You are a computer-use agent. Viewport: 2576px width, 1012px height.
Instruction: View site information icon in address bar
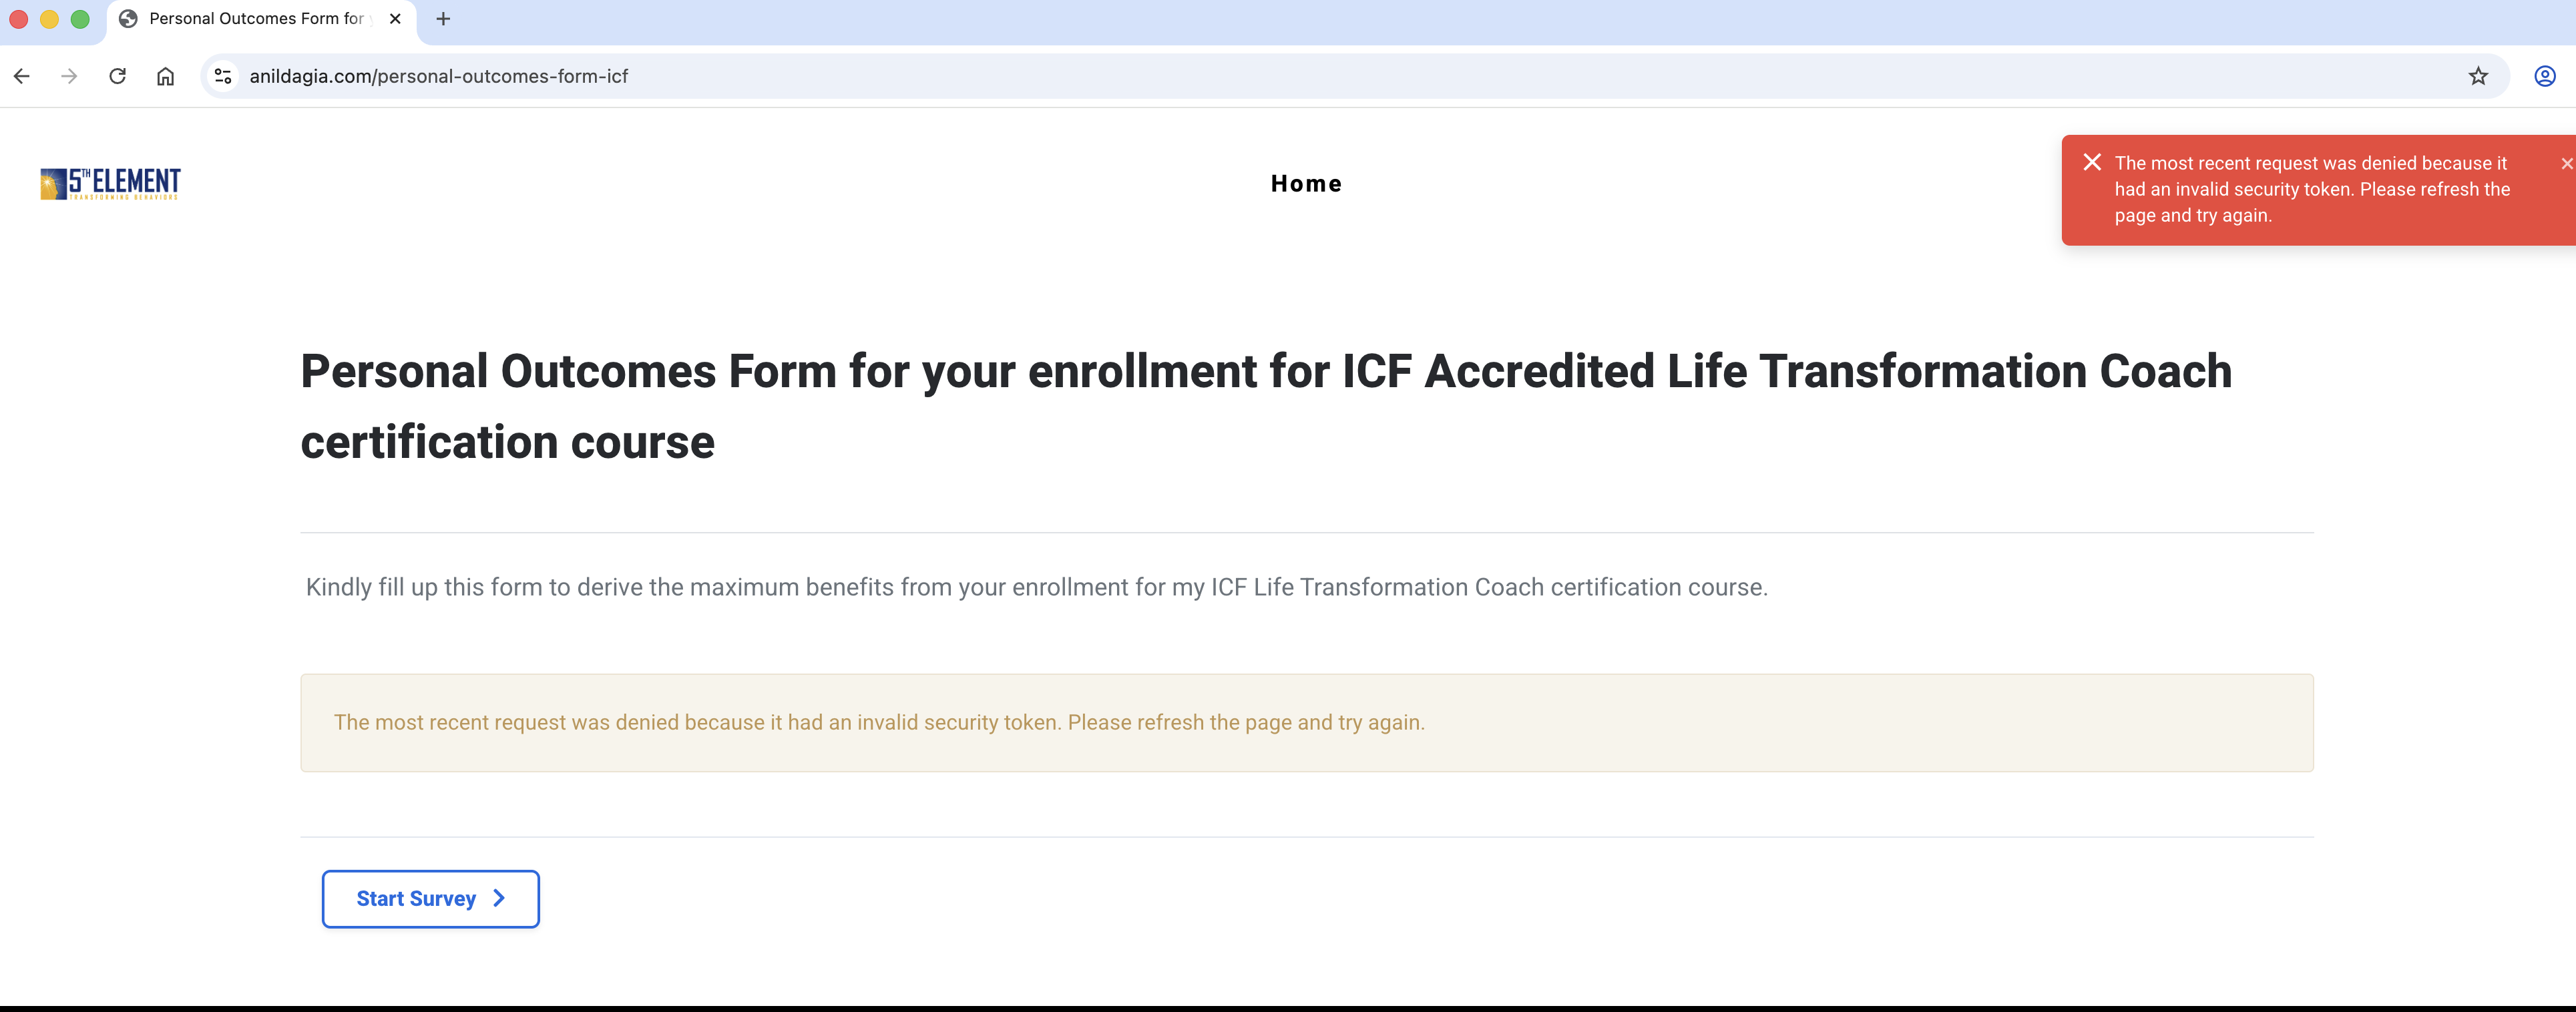pos(223,76)
